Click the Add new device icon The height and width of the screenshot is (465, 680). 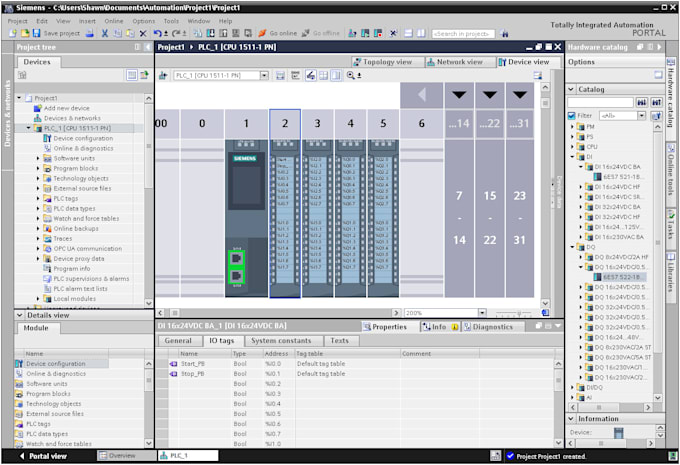[x=38, y=108]
